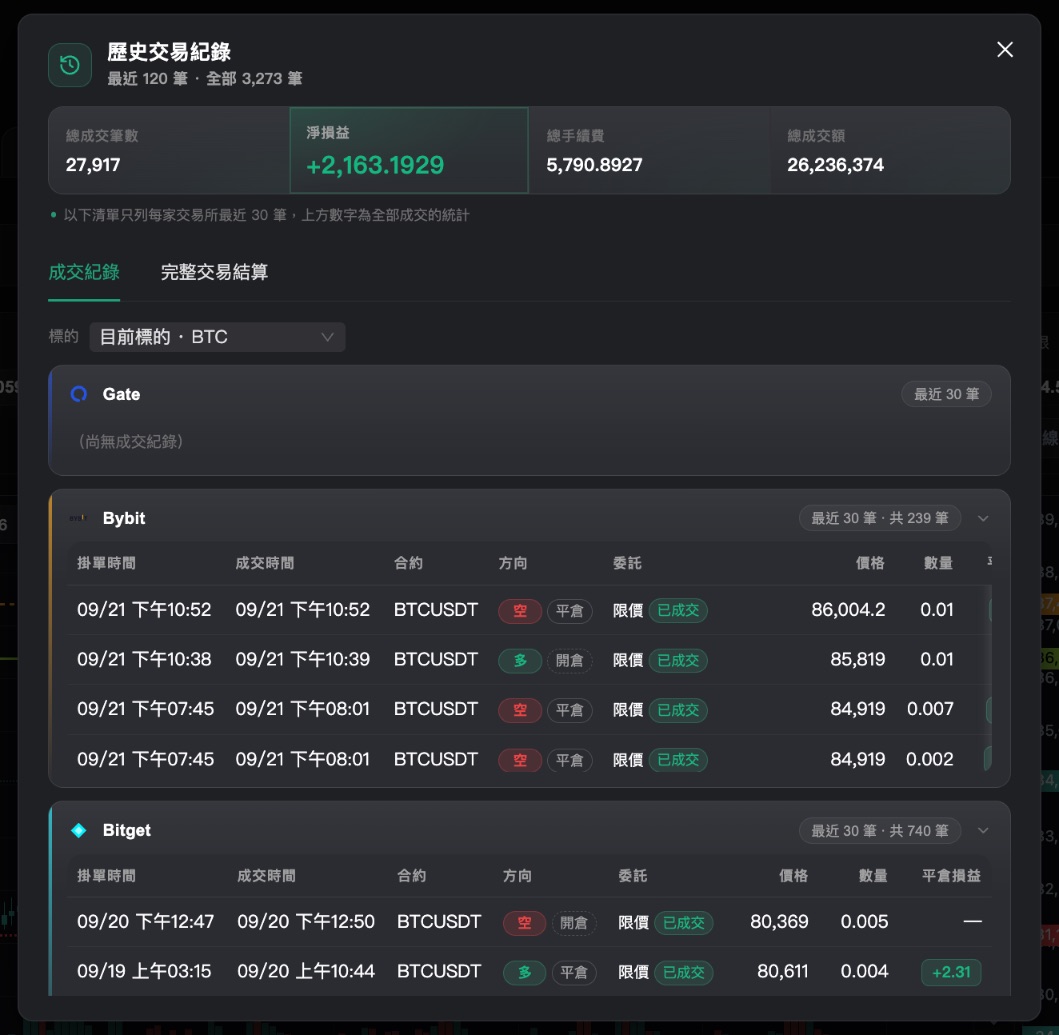Select the 總手續費 5,790.8927 card

click(x=649, y=150)
